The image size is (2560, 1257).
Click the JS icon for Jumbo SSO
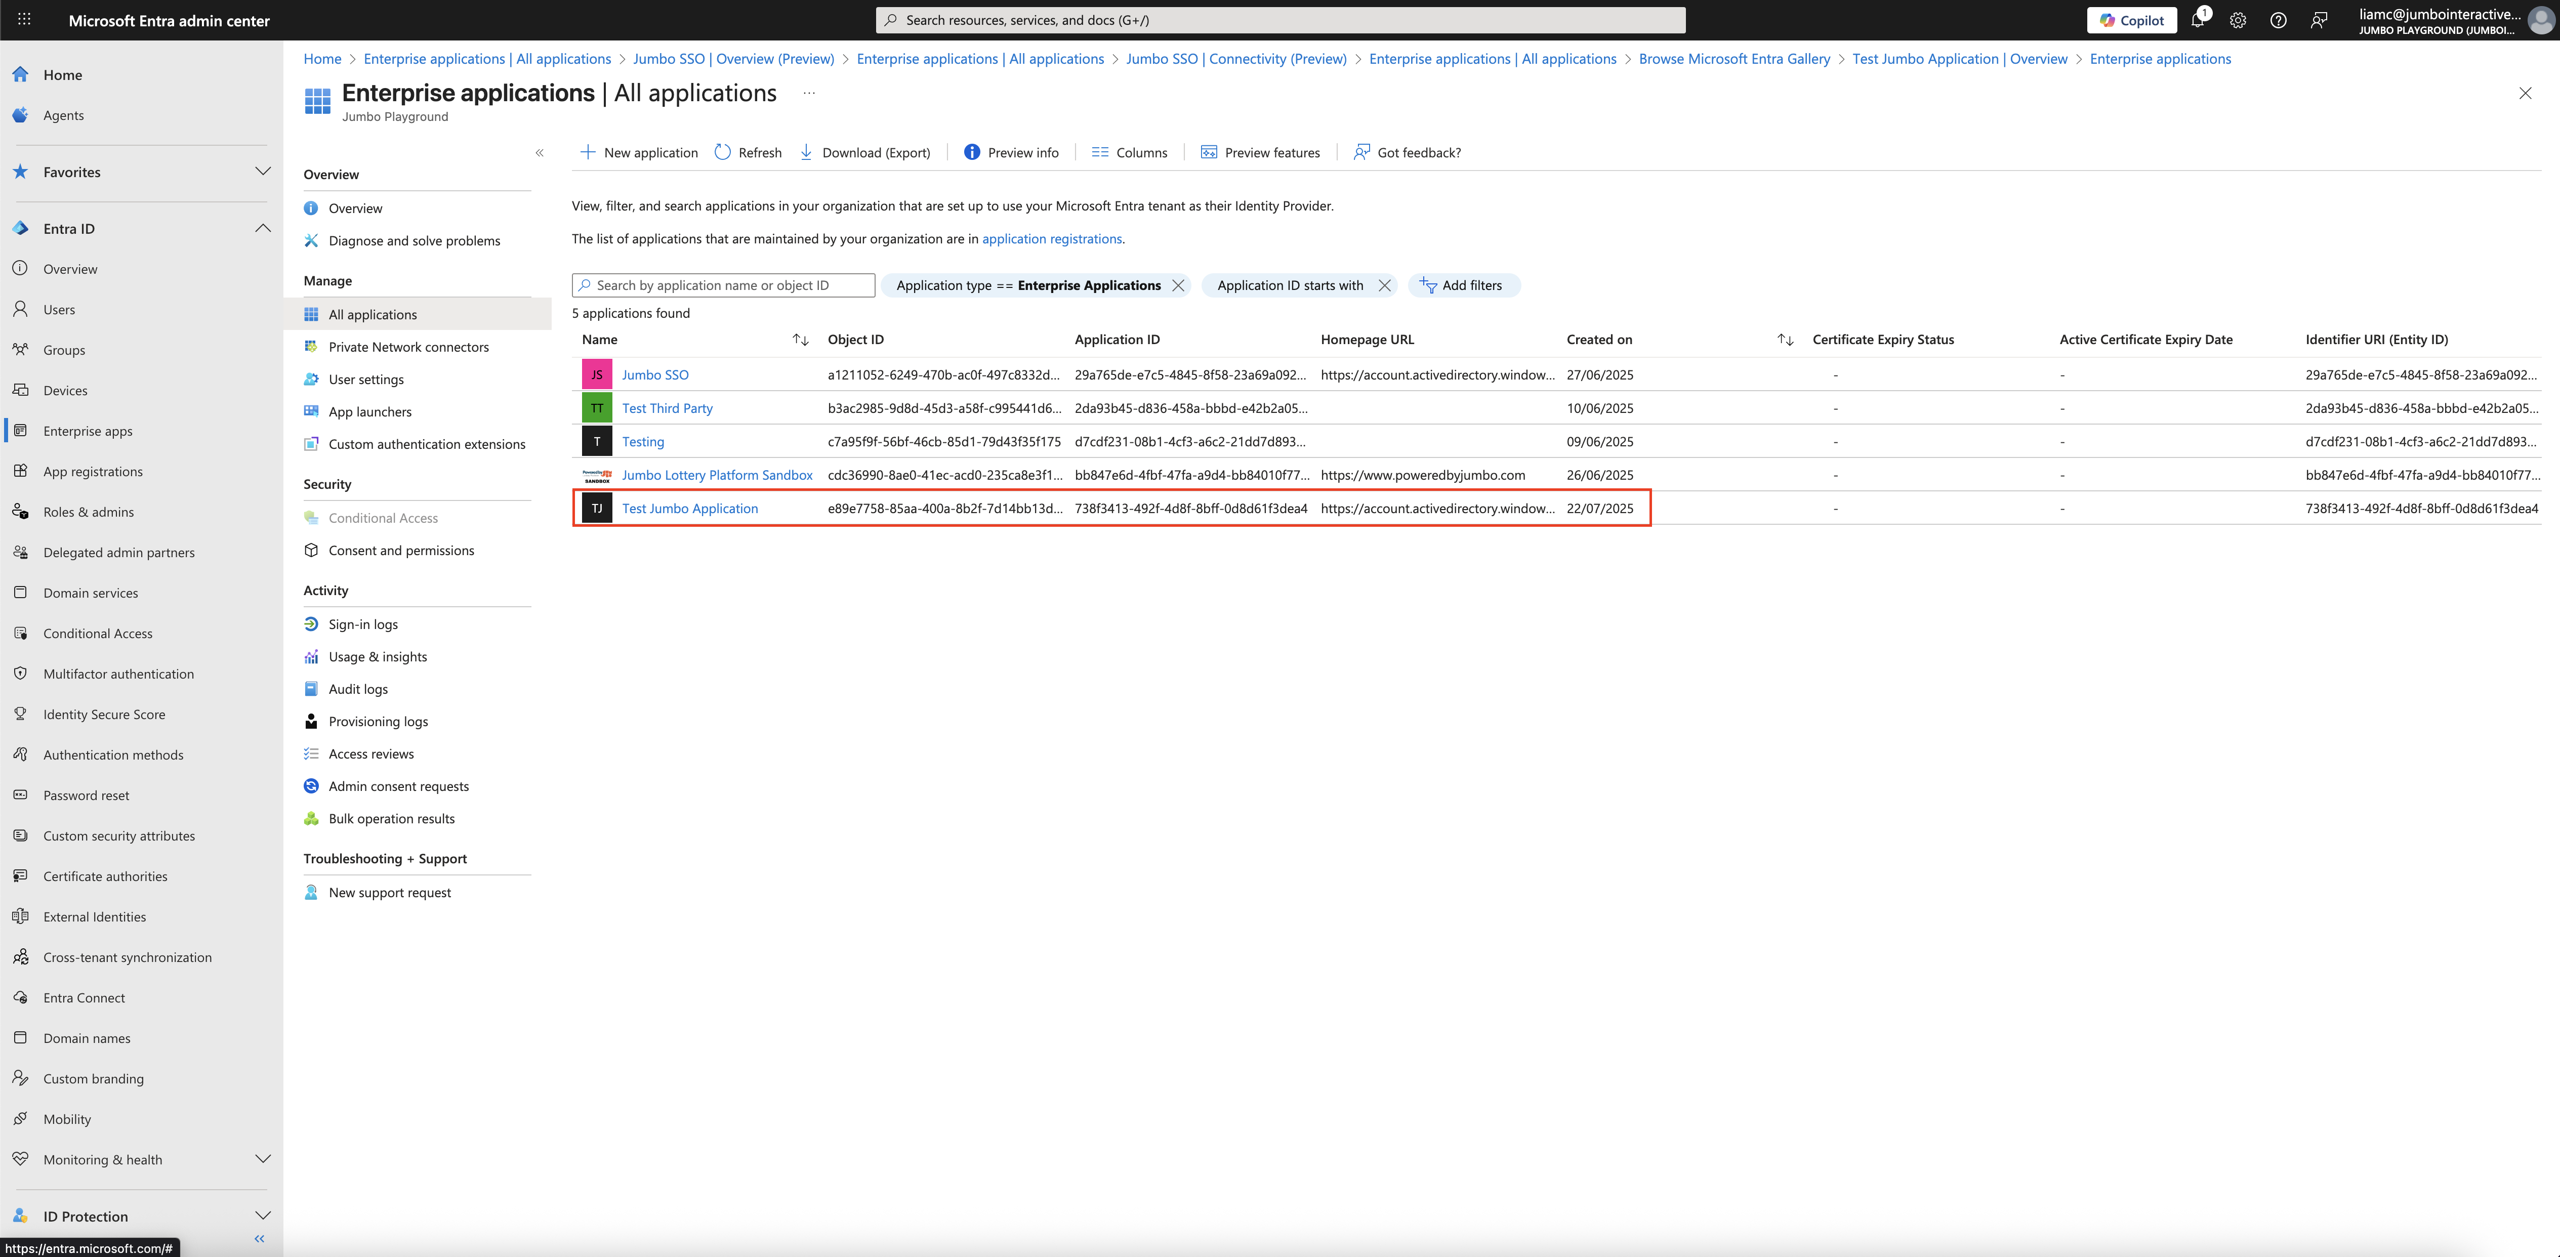click(597, 375)
